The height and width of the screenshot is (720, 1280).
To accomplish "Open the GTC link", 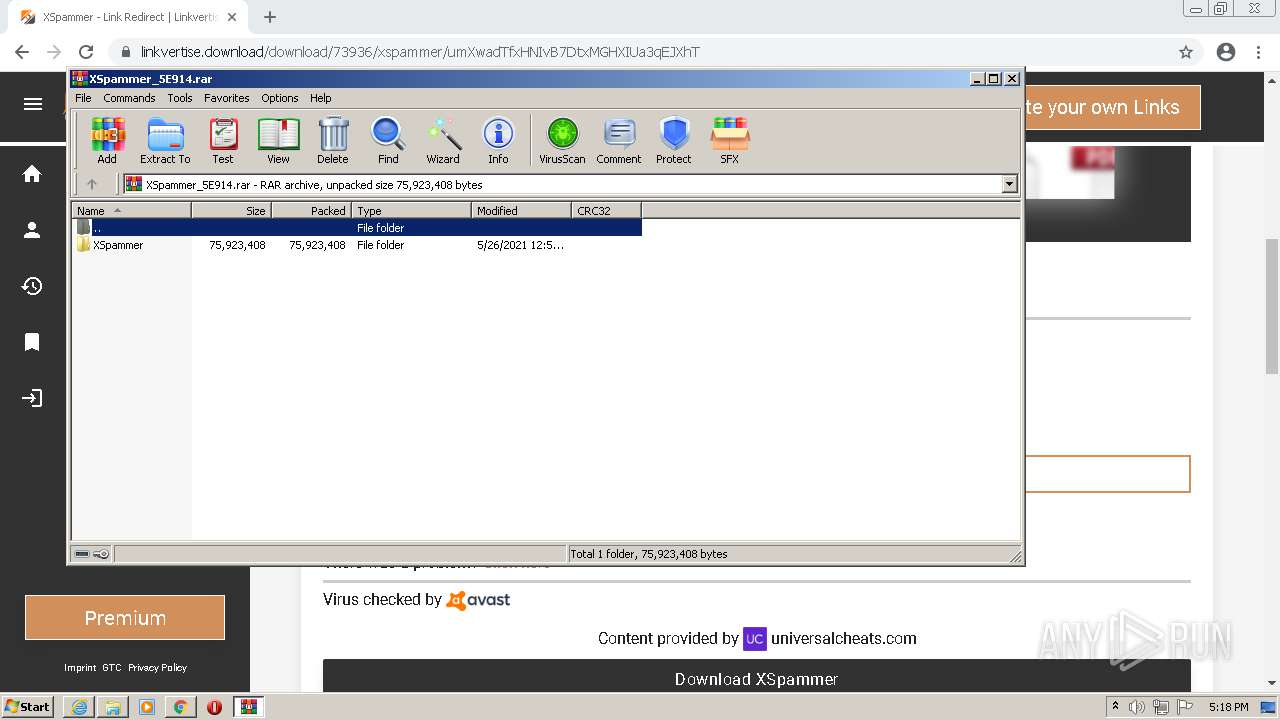I will click(112, 668).
